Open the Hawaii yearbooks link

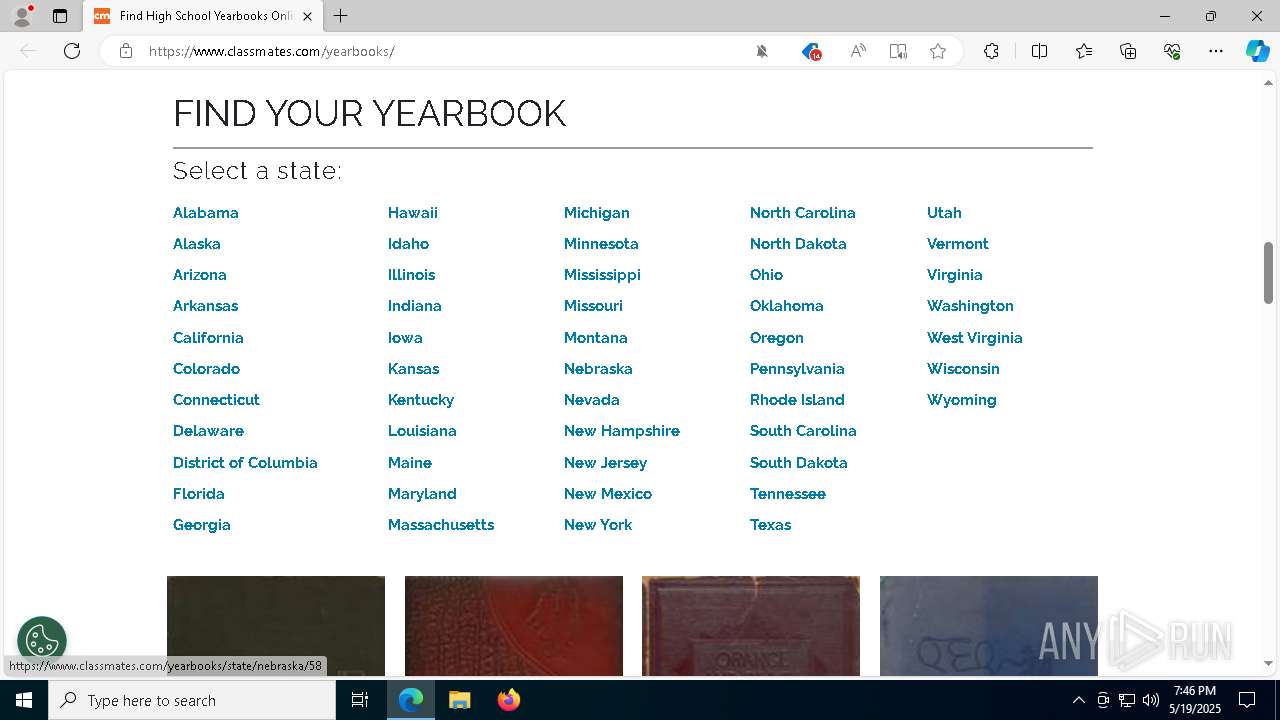click(413, 212)
